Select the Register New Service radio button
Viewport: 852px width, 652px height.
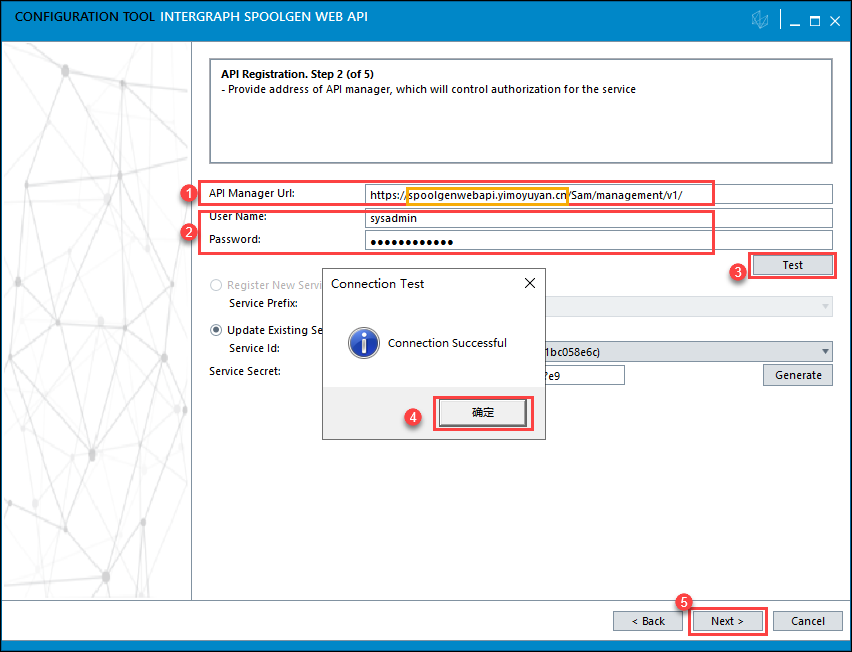pyautogui.click(x=216, y=285)
